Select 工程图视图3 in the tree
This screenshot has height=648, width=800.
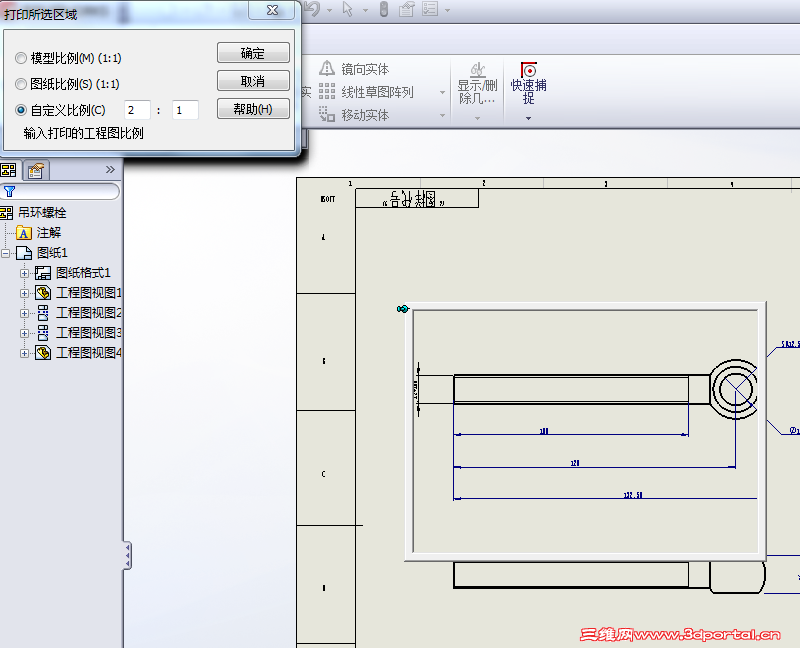coord(89,333)
